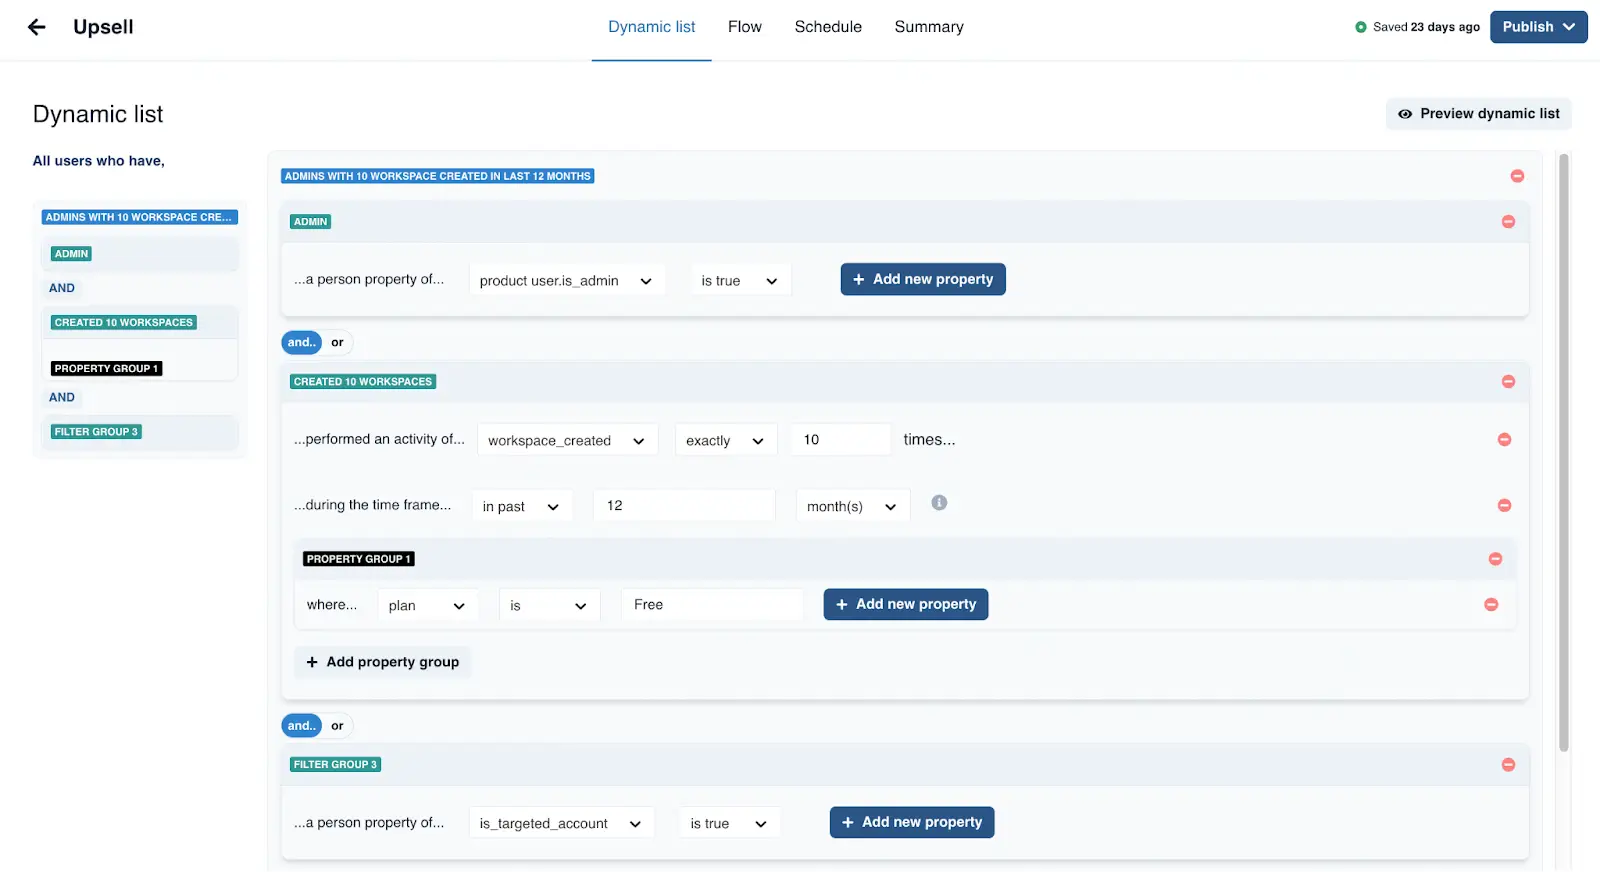
Task: Set connector before Filter Group 3 to 'or'
Action: click(337, 726)
